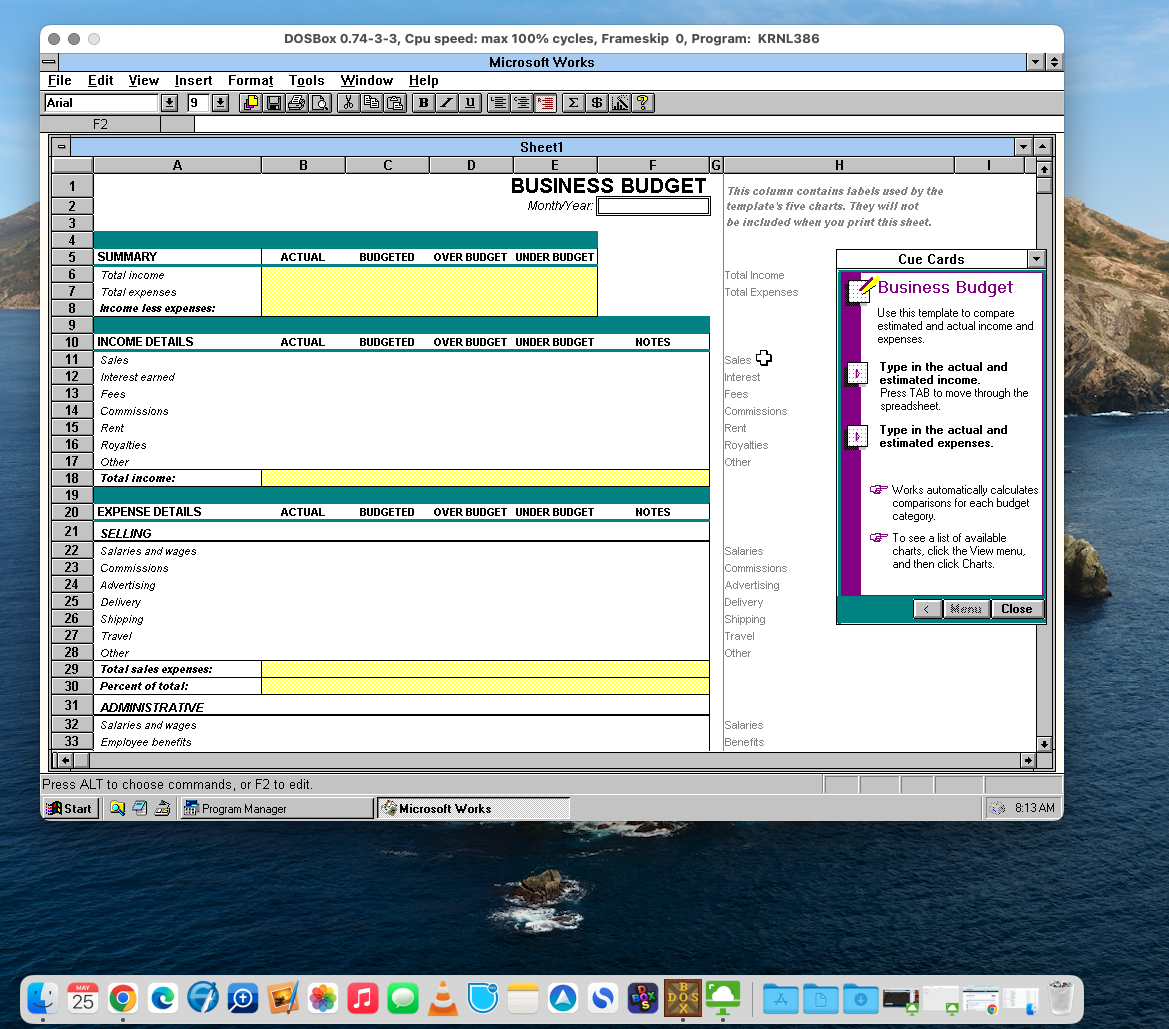This screenshot has width=1169, height=1029.
Task: Click the Month/Year input cell
Action: point(653,206)
